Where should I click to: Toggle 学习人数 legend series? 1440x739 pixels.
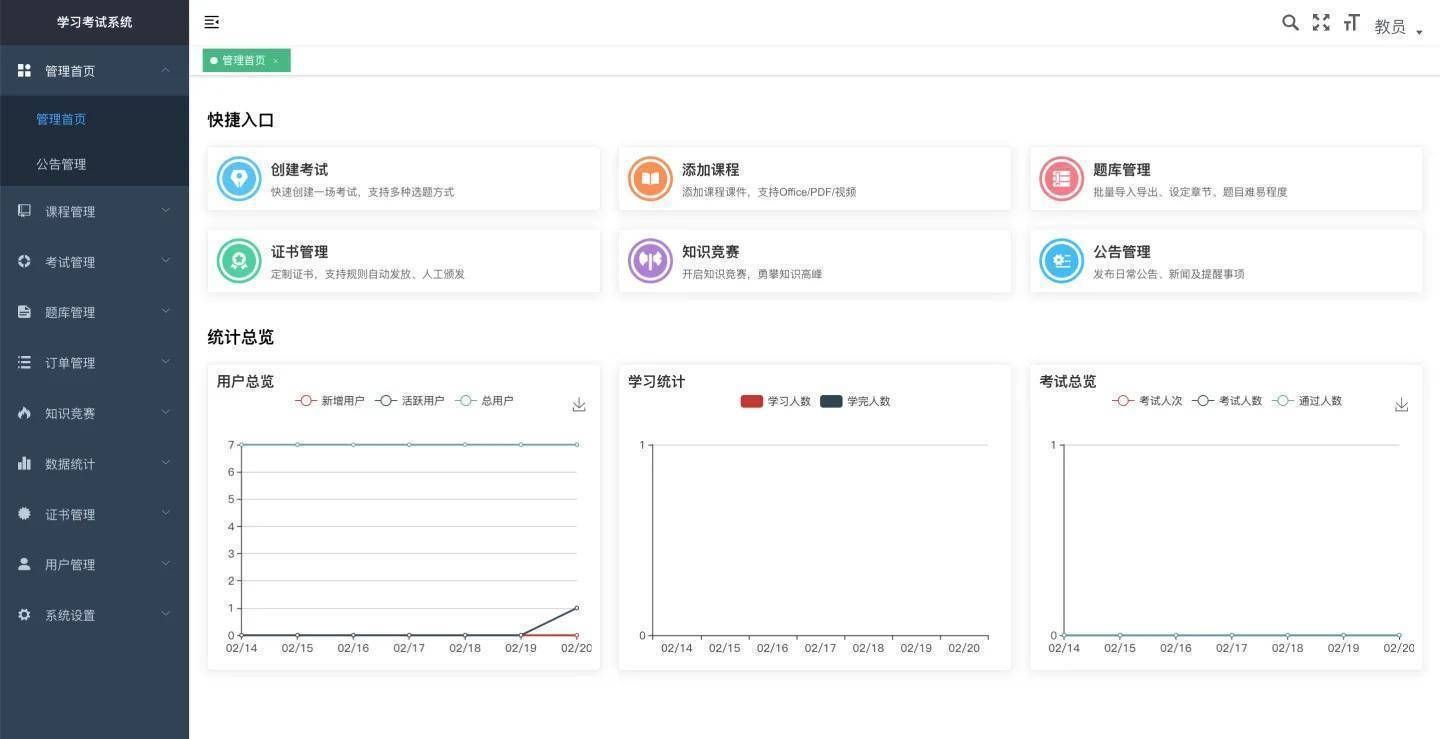click(x=775, y=401)
